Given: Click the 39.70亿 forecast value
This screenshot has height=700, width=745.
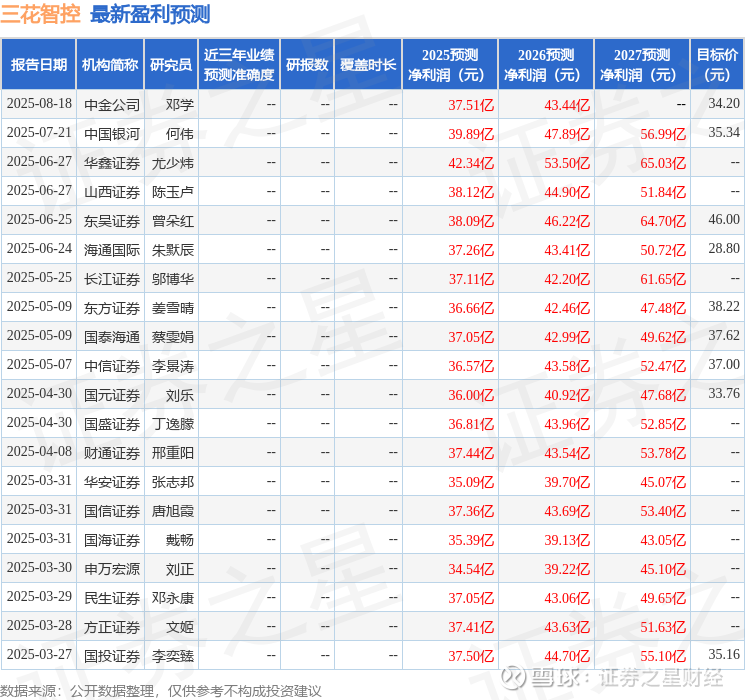Looking at the screenshot, I should click(567, 482).
